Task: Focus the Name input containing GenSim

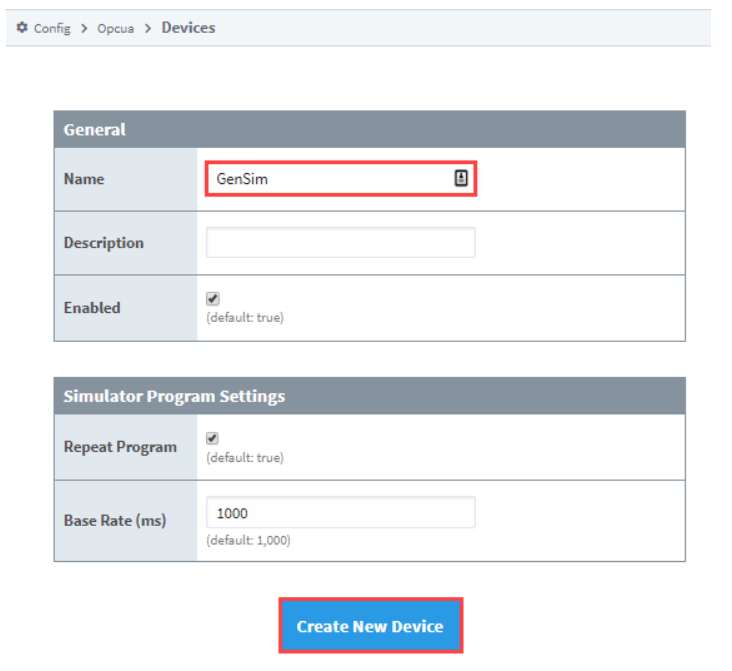Action: tap(341, 179)
